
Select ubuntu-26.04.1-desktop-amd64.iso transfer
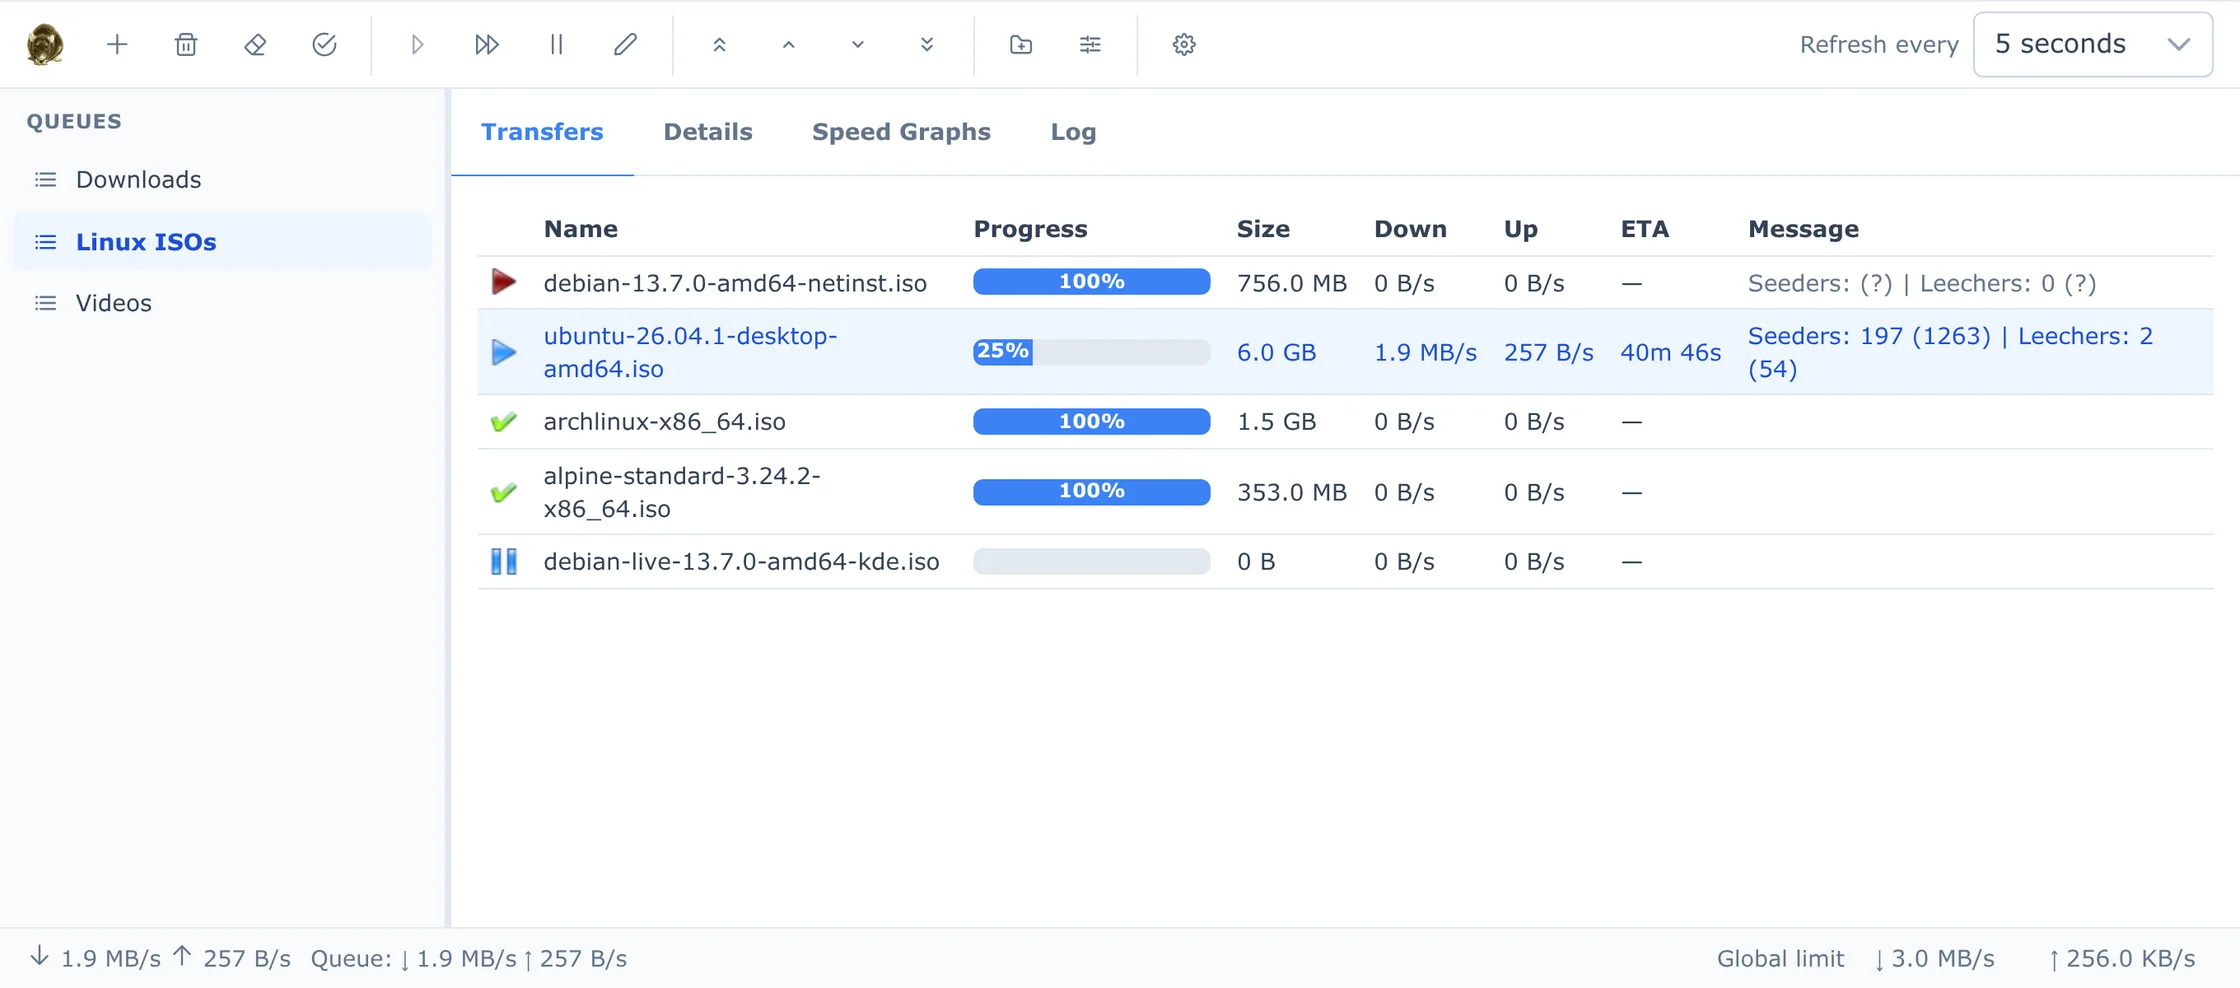pyautogui.click(x=1345, y=352)
